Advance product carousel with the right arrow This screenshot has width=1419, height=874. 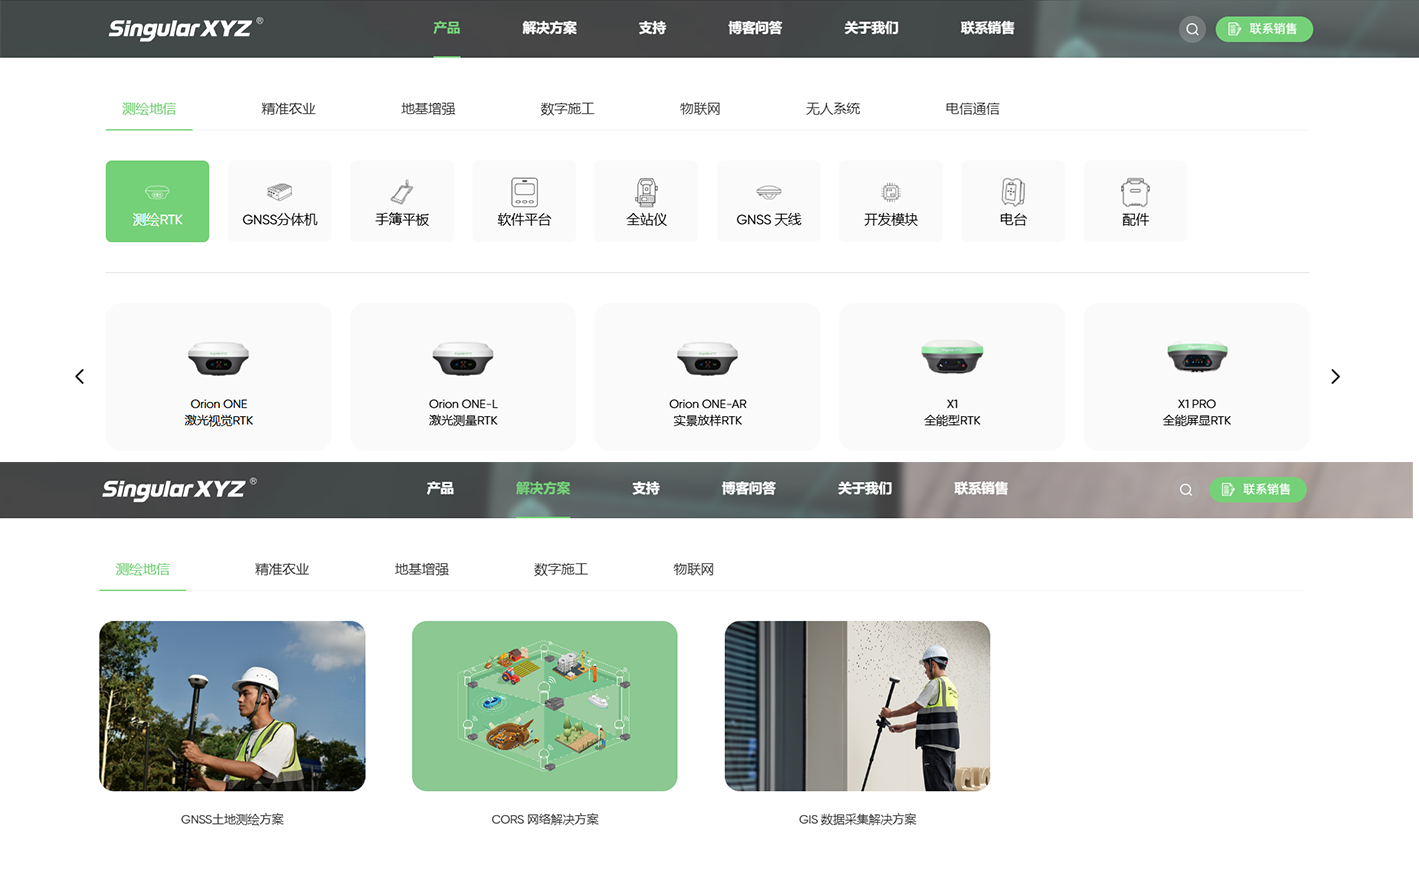[1335, 376]
